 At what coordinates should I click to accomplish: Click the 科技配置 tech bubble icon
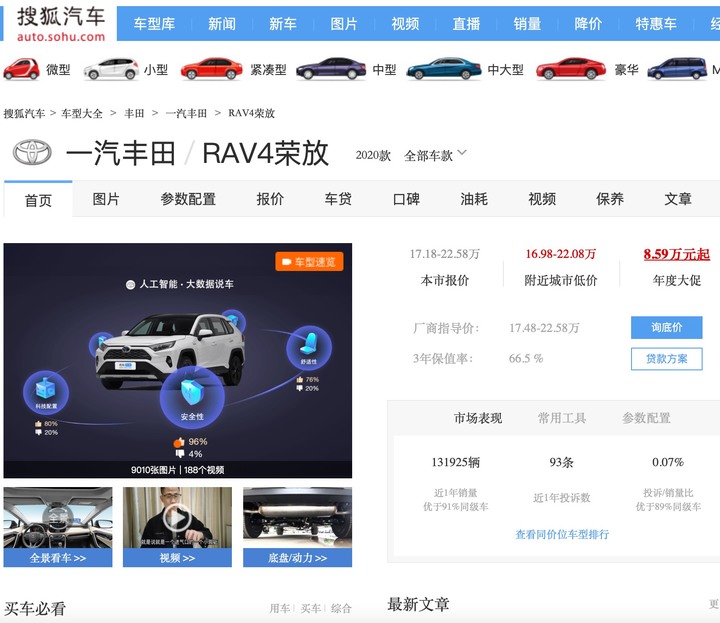click(46, 393)
